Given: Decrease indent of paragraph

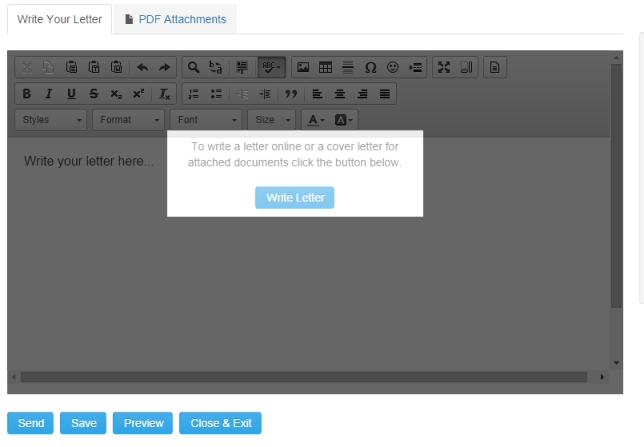Looking at the screenshot, I should 242,94.
